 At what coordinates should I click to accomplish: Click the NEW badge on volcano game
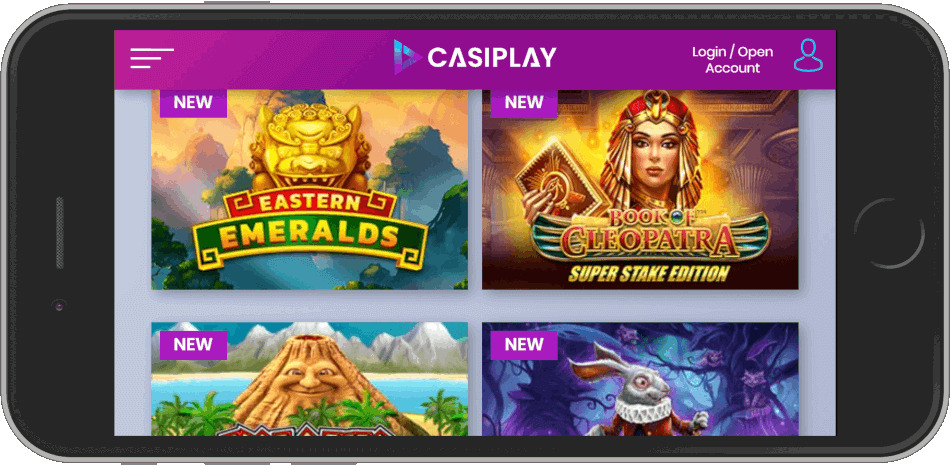(193, 345)
